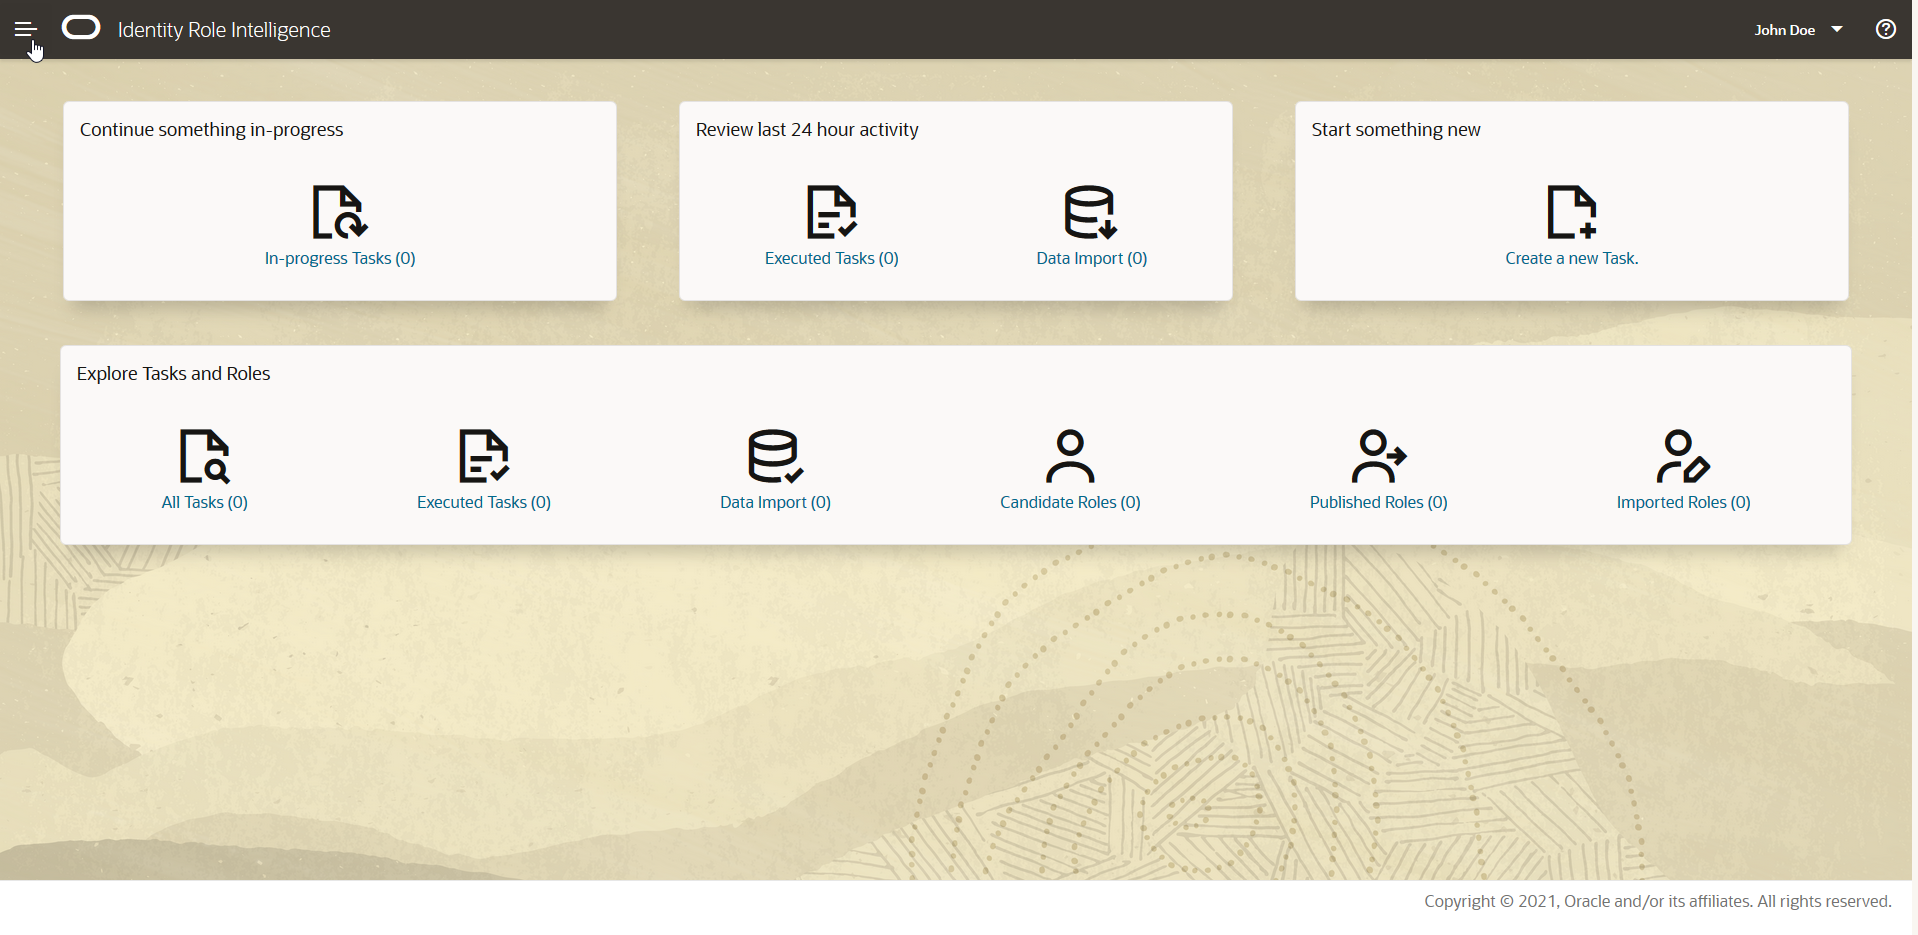The height and width of the screenshot is (935, 1918).
Task: Open the help question mark icon
Action: [x=1886, y=29]
